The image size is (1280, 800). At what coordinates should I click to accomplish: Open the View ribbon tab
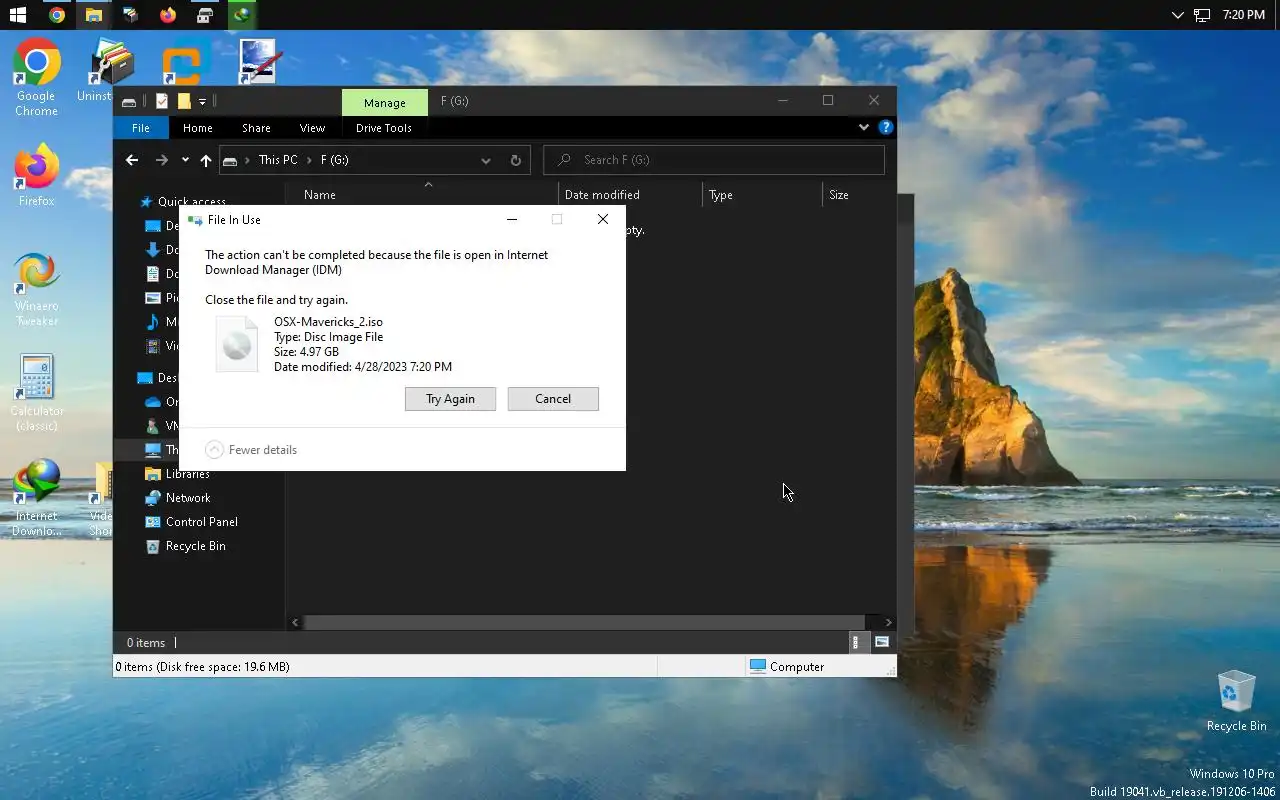point(312,128)
